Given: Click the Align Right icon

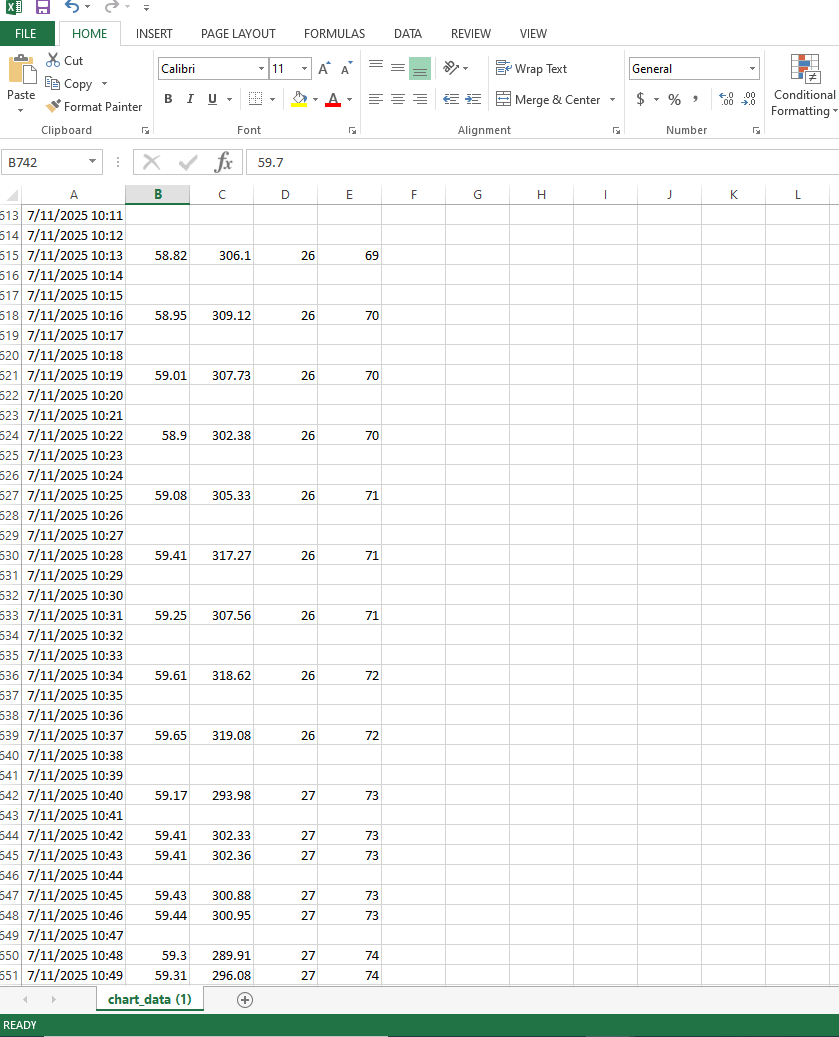Looking at the screenshot, I should pyautogui.click(x=420, y=99).
